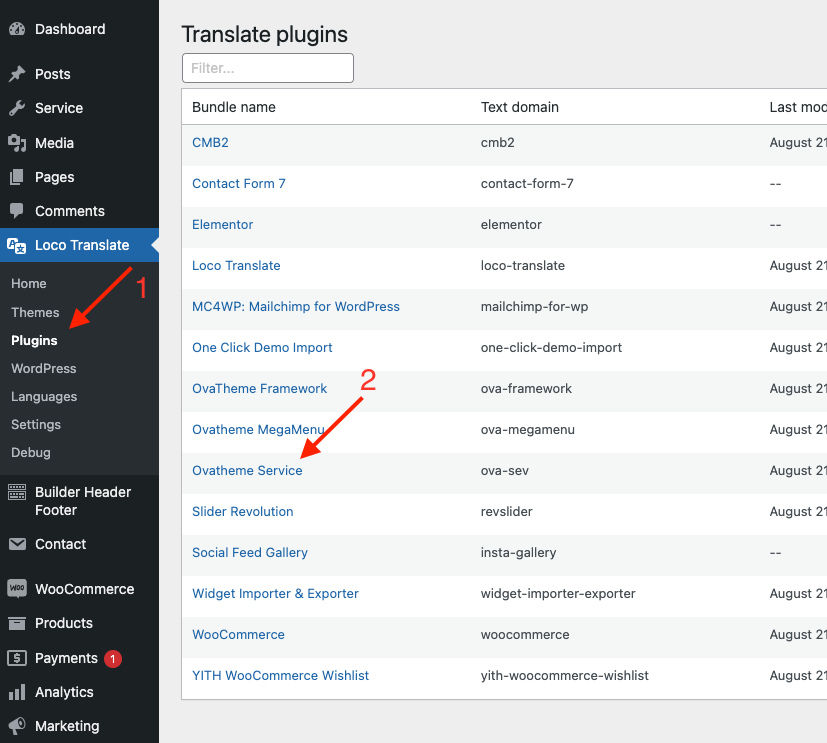Open the Contact menu label
Image resolution: width=827 pixels, height=743 pixels.
point(61,544)
